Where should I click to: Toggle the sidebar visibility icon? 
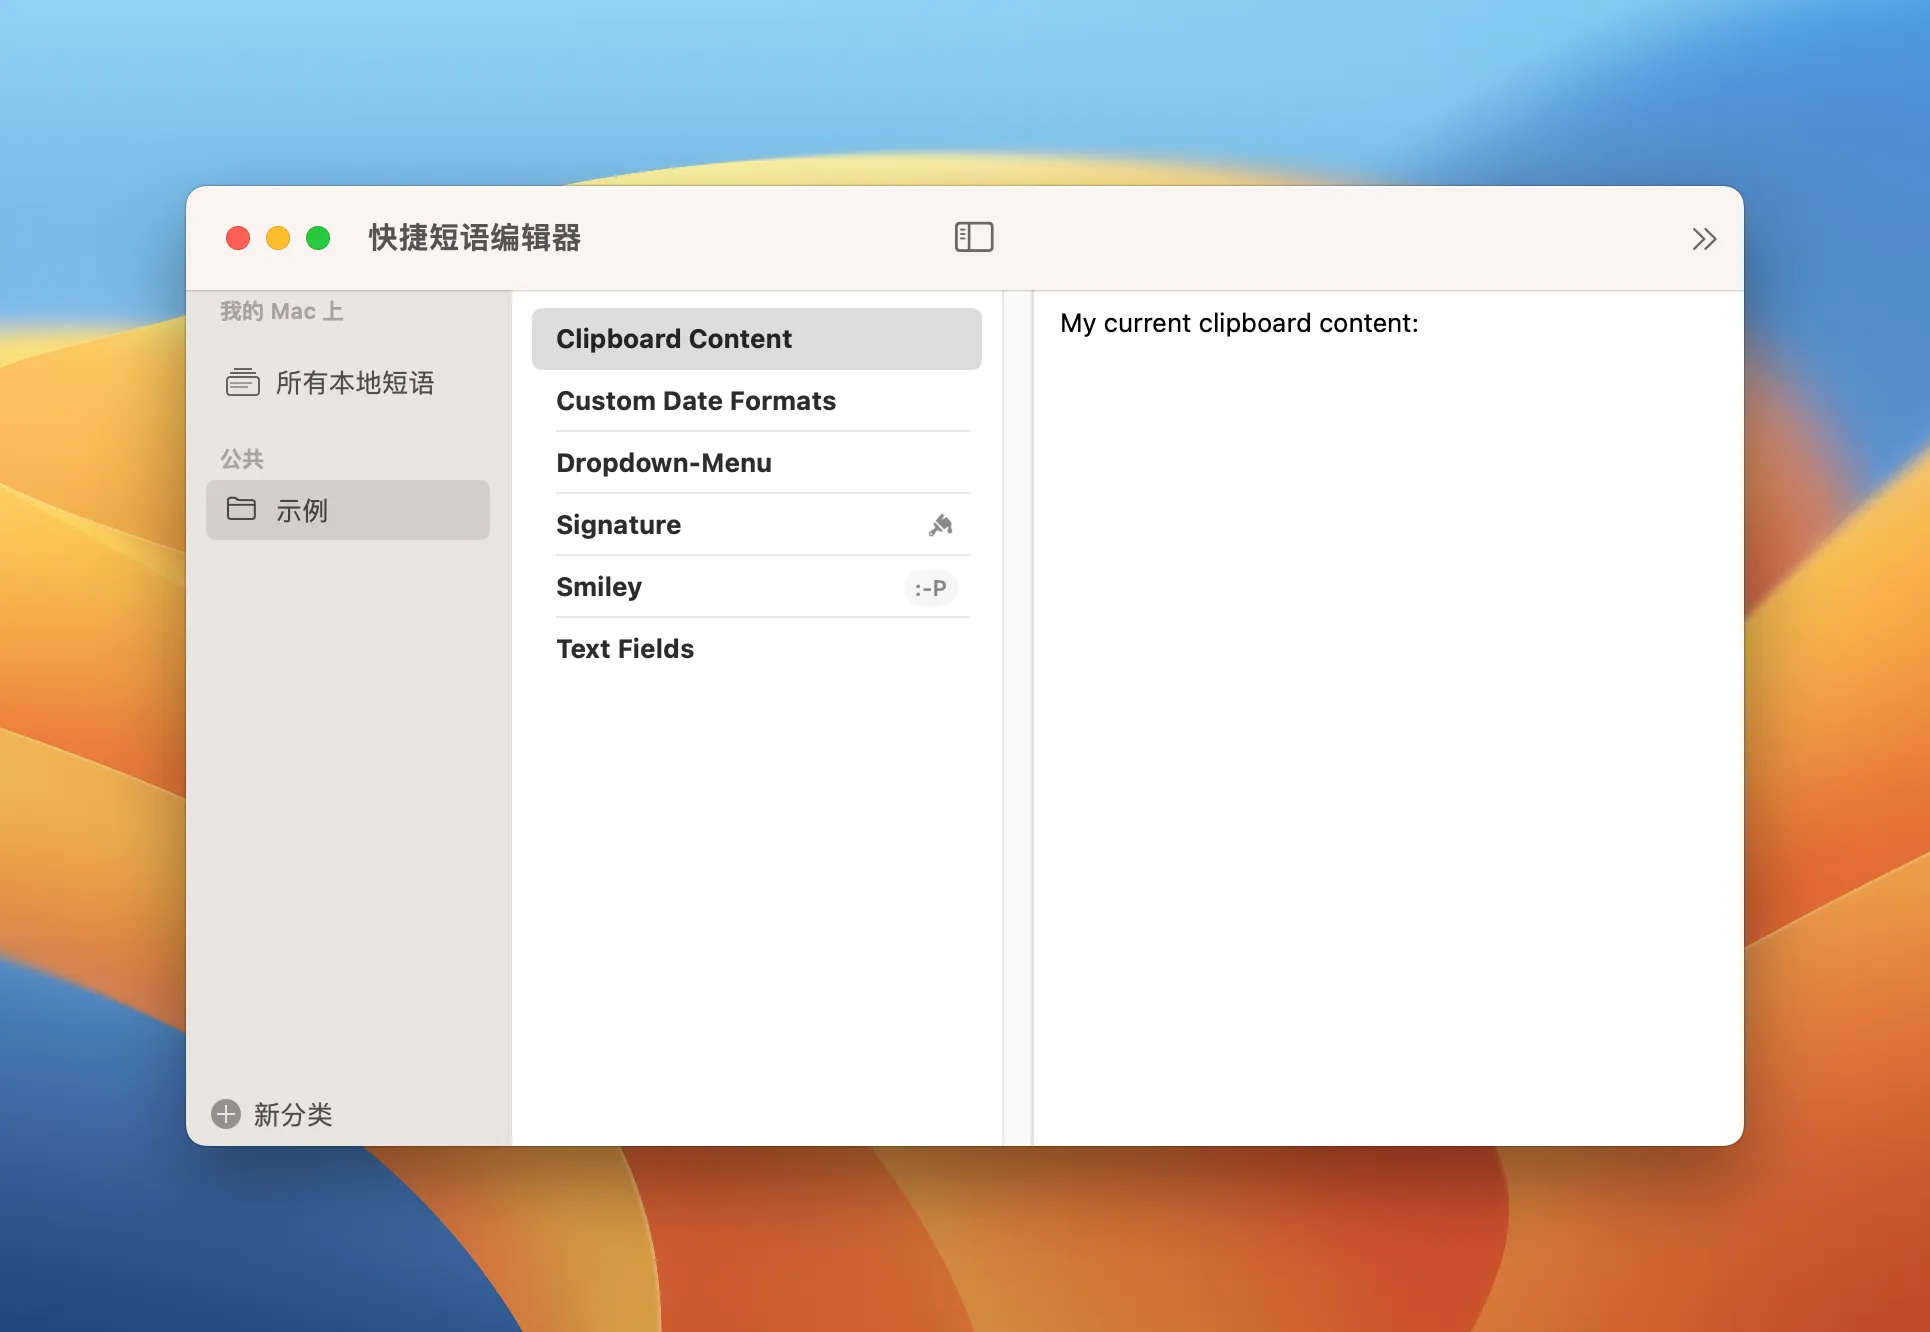click(x=974, y=237)
